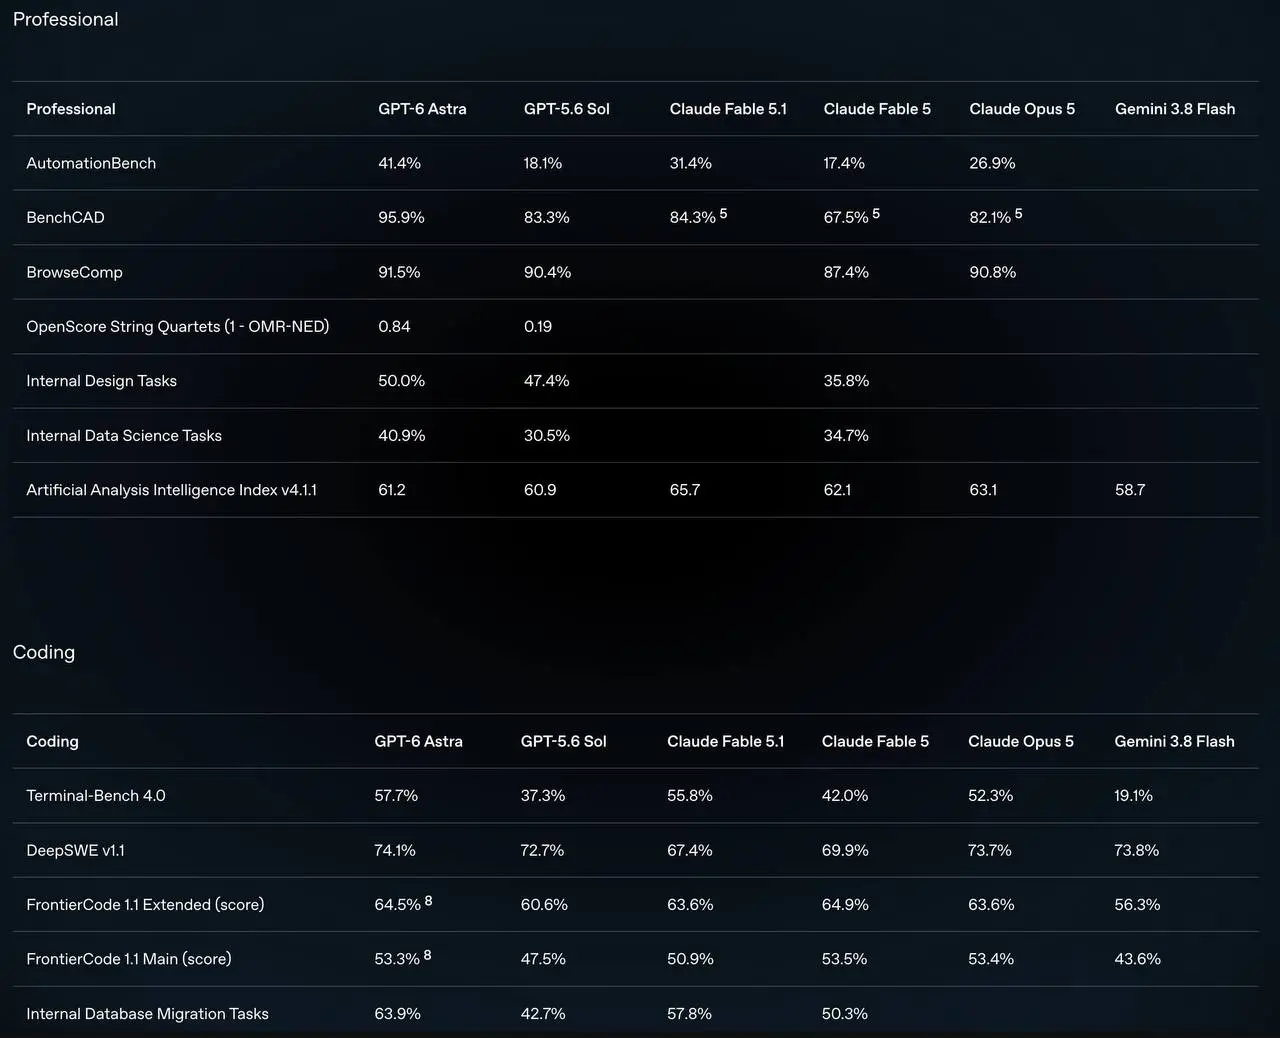Image resolution: width=1280 pixels, height=1038 pixels.
Task: Click the 63.9% Database Migration value
Action: [x=397, y=1014]
